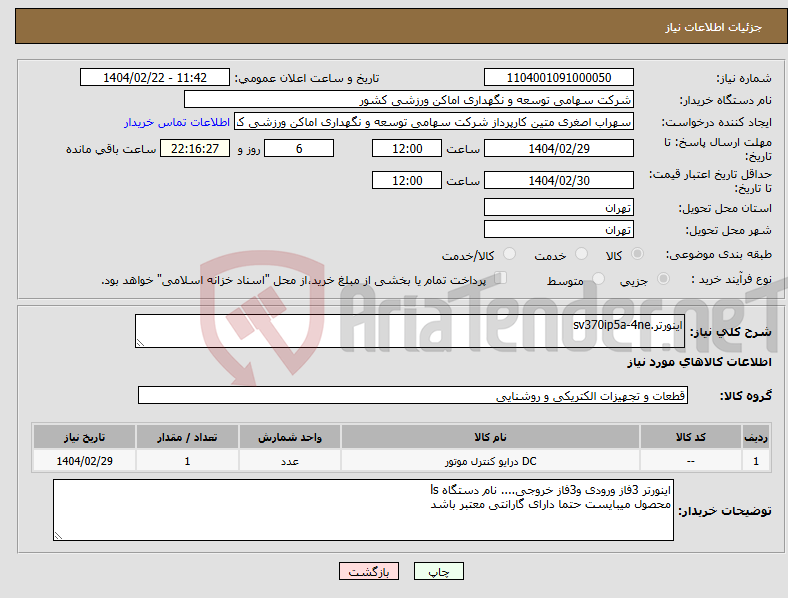The height and width of the screenshot is (598, 788).
Task: Click the واحد شمارش column header
Action: (x=290, y=437)
